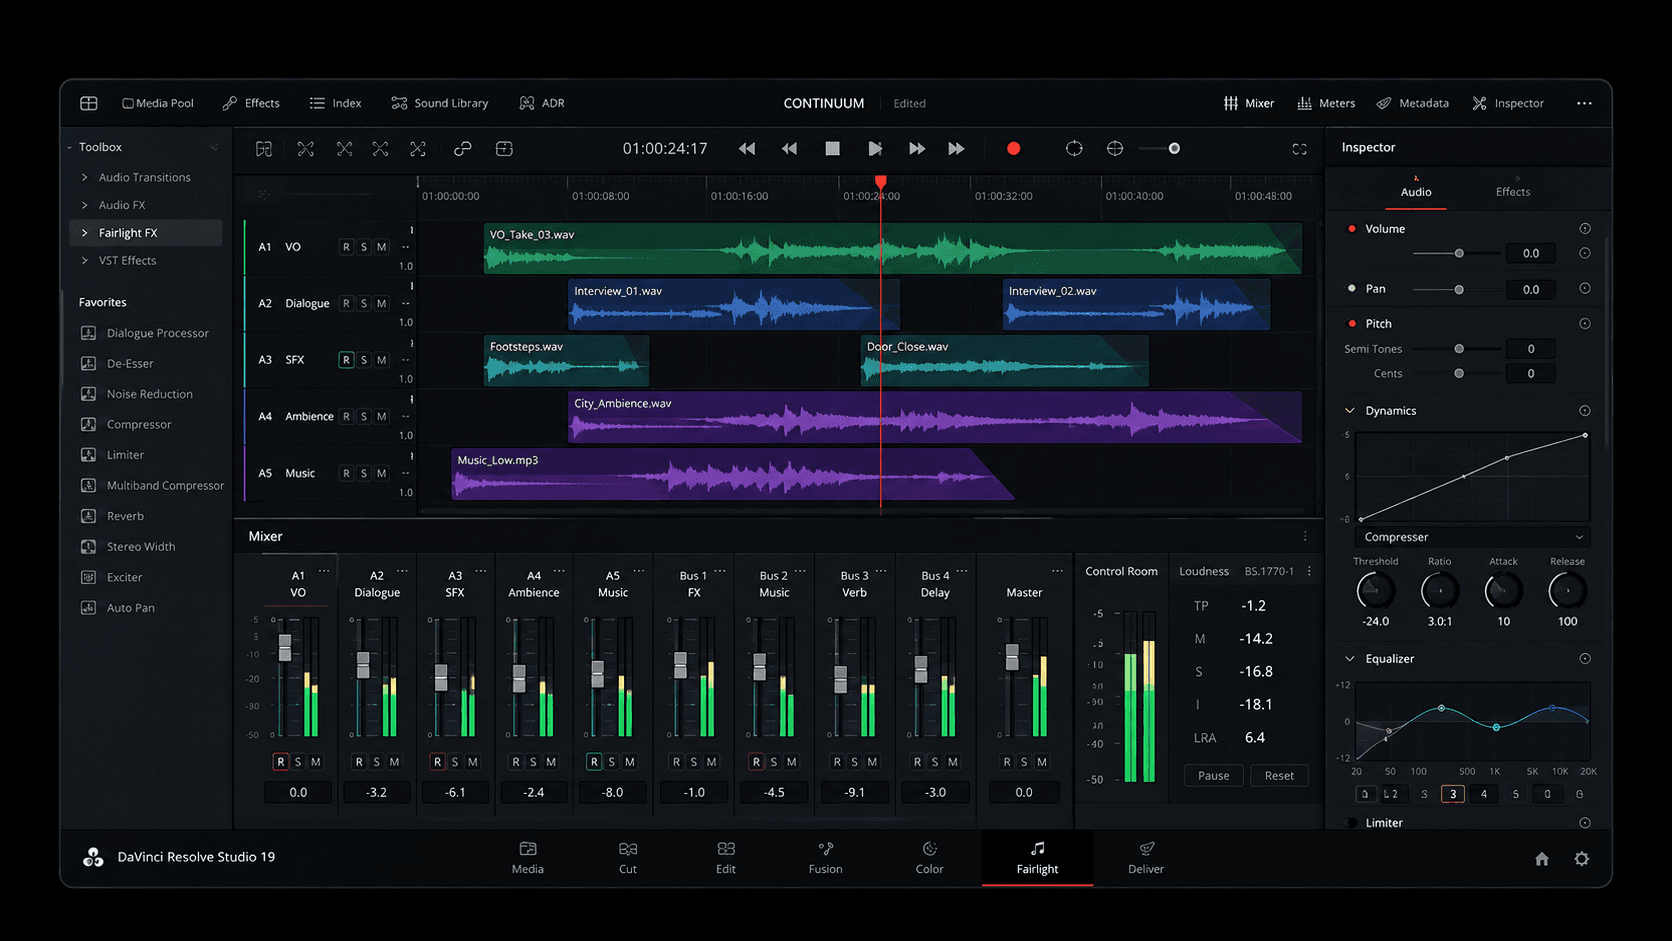Click the Pan slider in Inspector

[x=1457, y=289]
